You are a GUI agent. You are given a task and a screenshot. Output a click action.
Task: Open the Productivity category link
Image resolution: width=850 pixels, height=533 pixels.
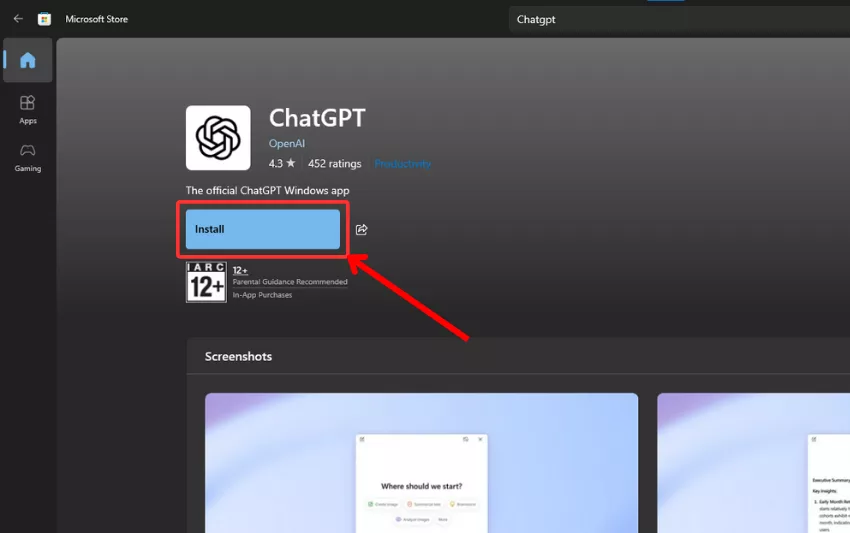coord(403,164)
